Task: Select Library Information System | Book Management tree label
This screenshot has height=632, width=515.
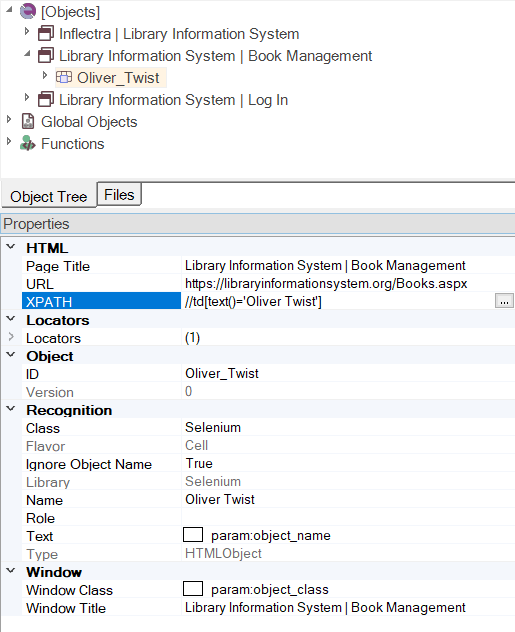Action: click(215, 56)
